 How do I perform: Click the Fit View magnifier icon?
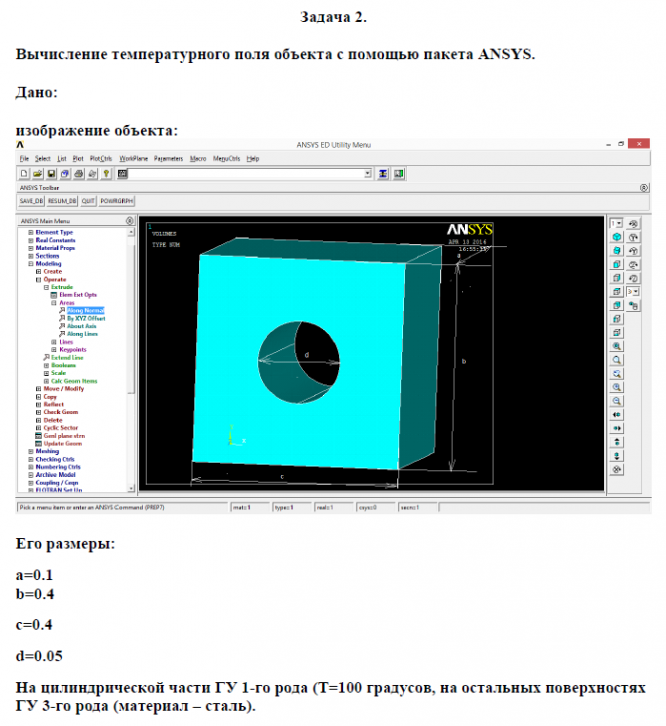616,346
